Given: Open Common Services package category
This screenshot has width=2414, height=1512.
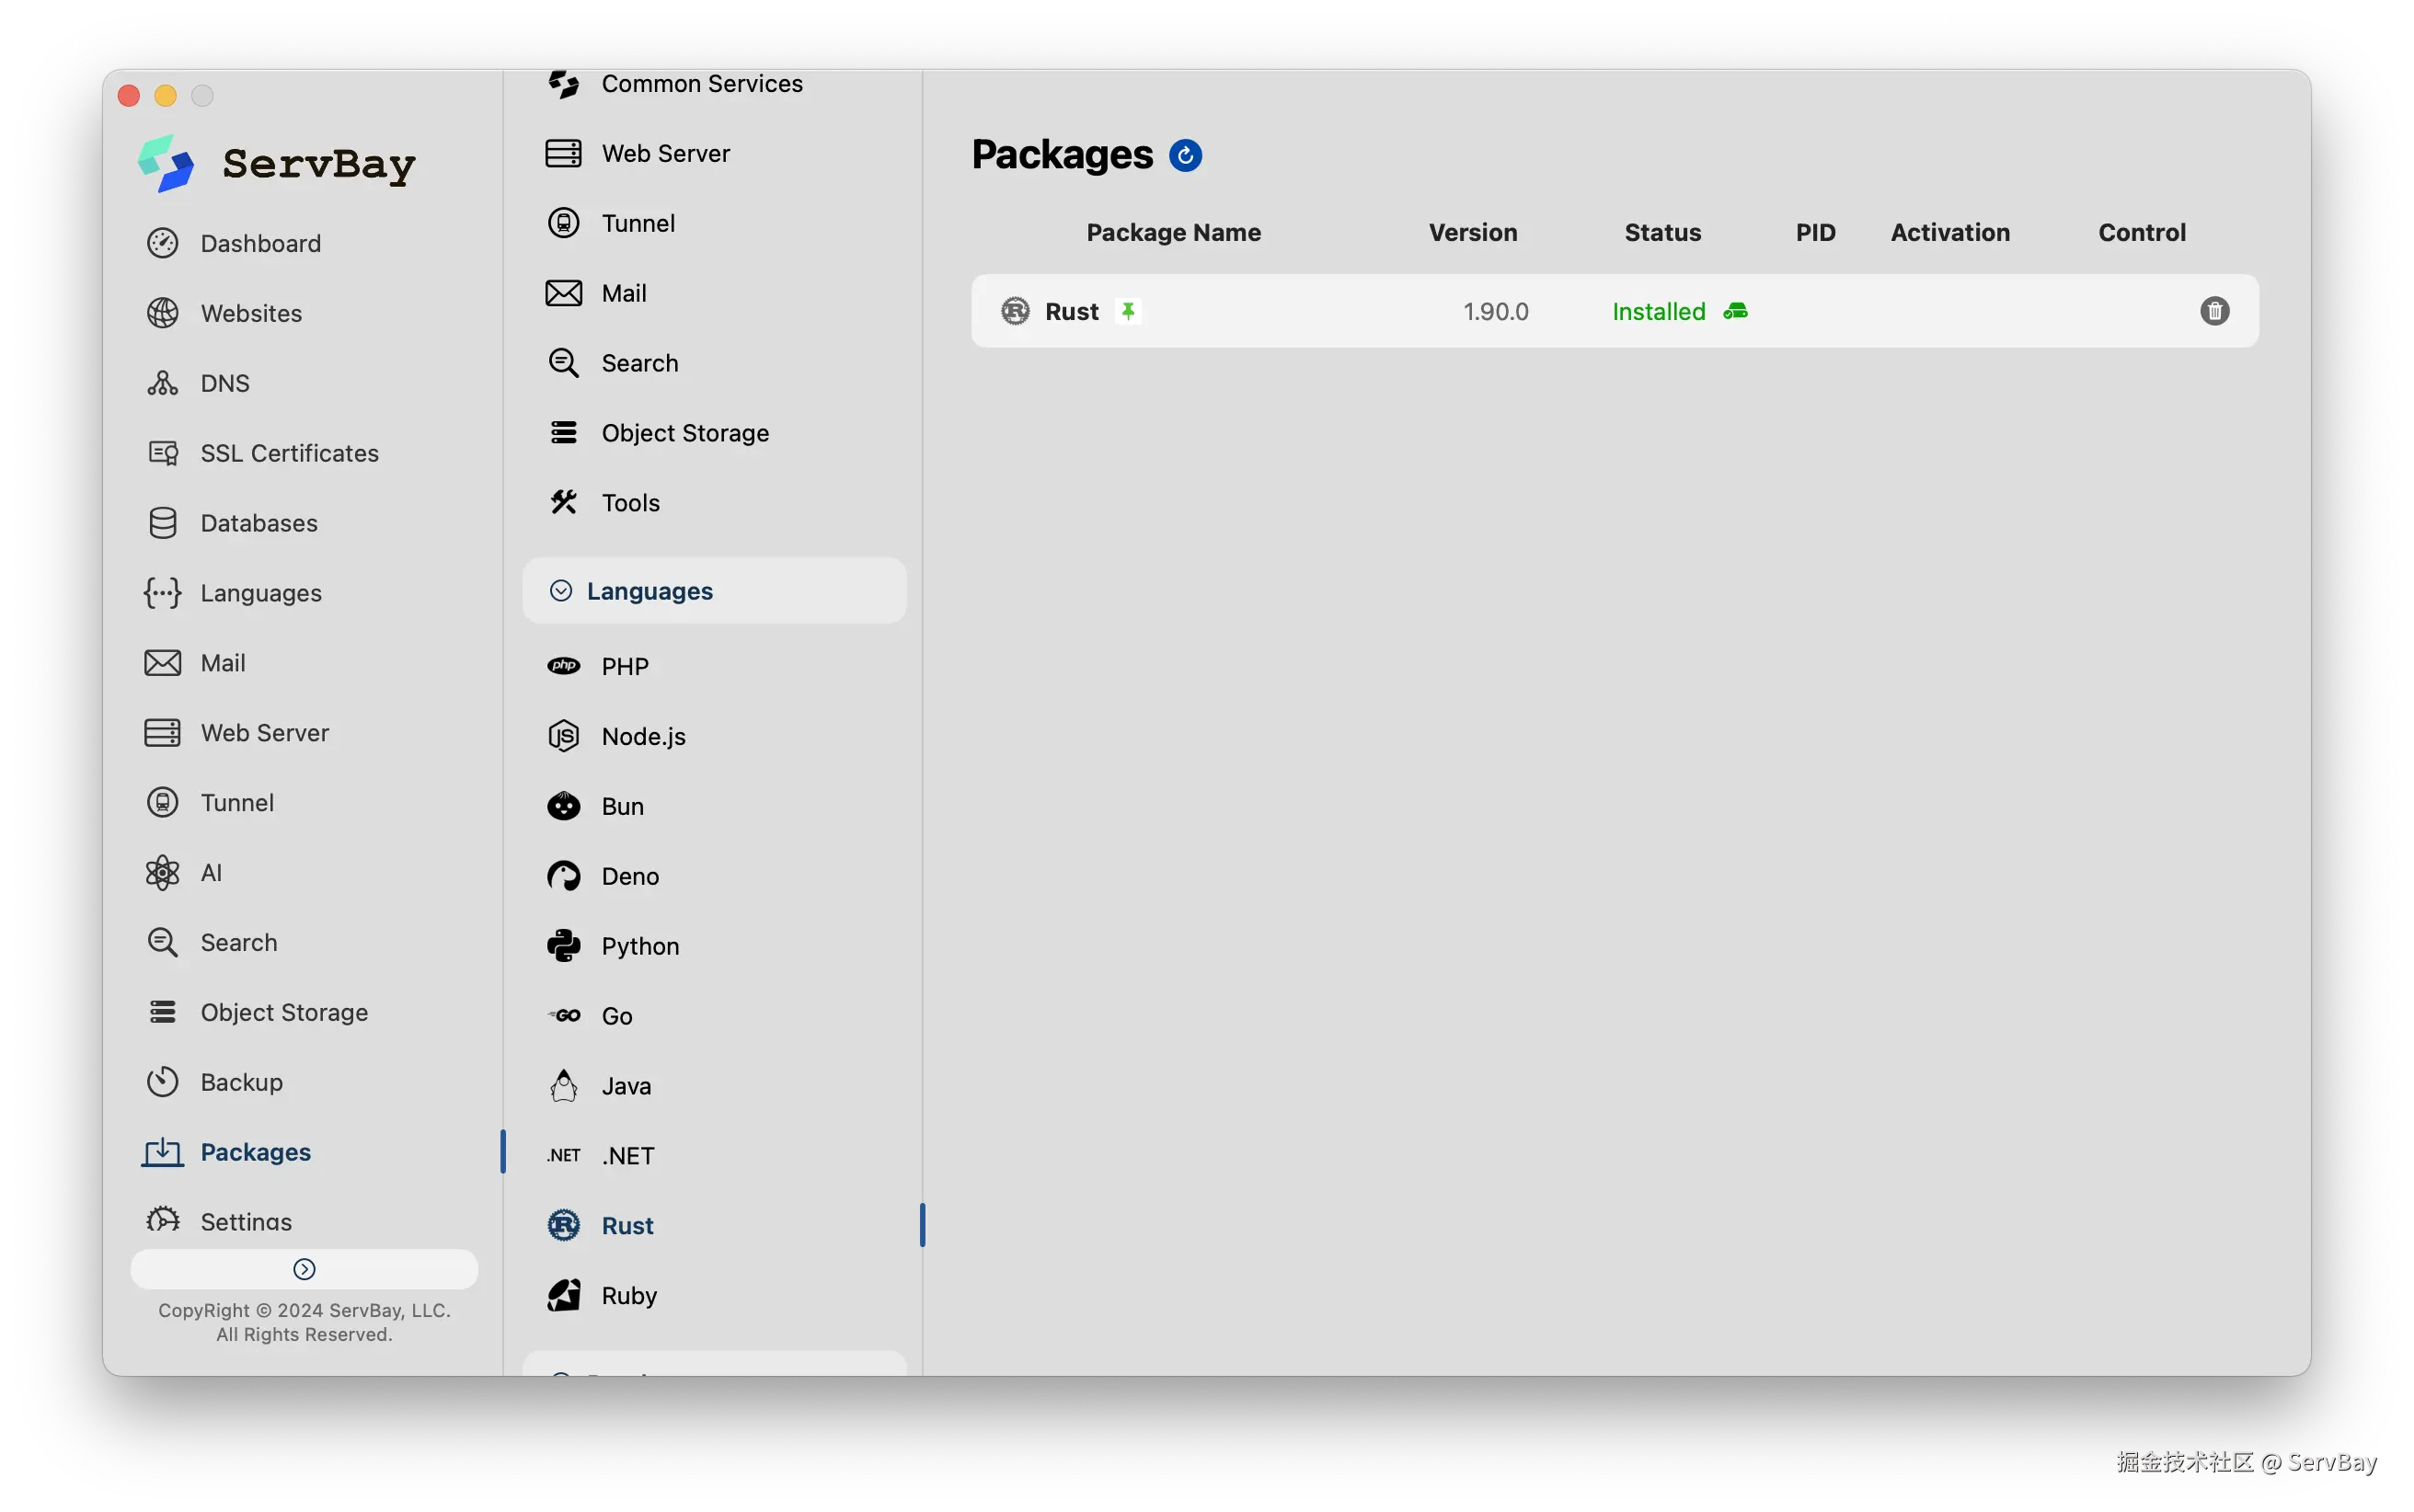Looking at the screenshot, I should coord(701,84).
